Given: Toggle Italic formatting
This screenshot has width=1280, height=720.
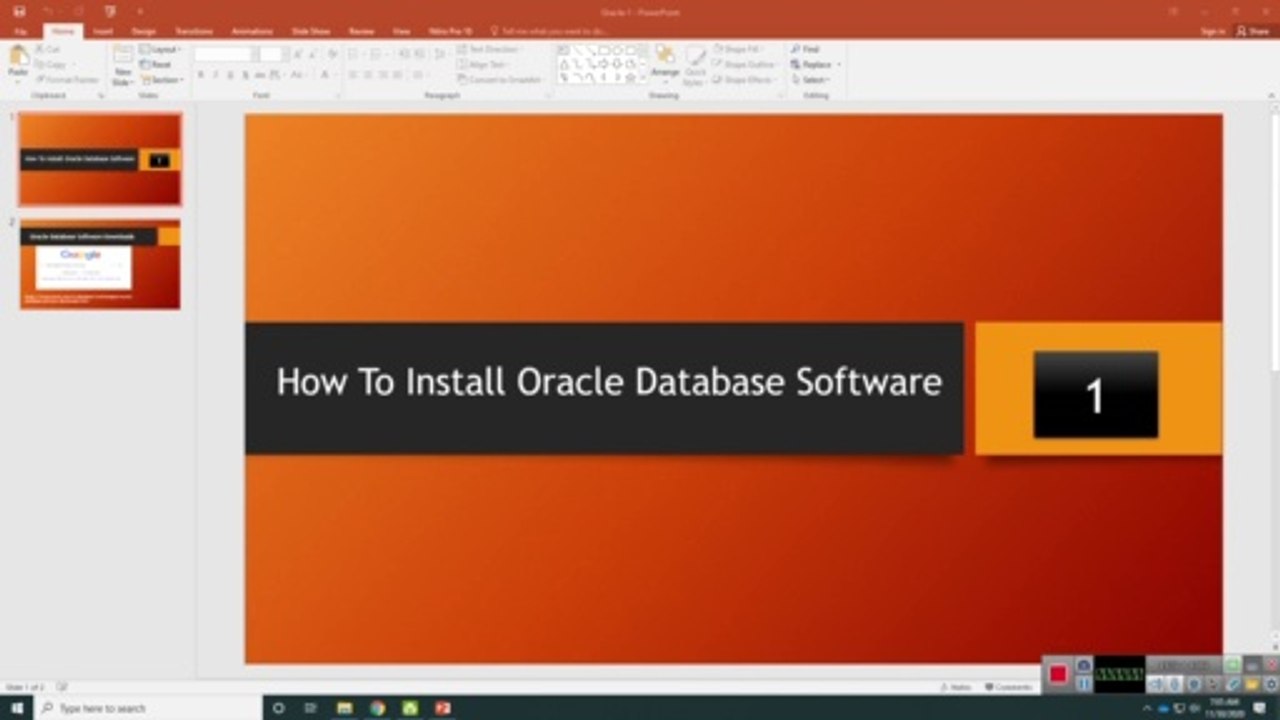Looking at the screenshot, I should (x=215, y=75).
